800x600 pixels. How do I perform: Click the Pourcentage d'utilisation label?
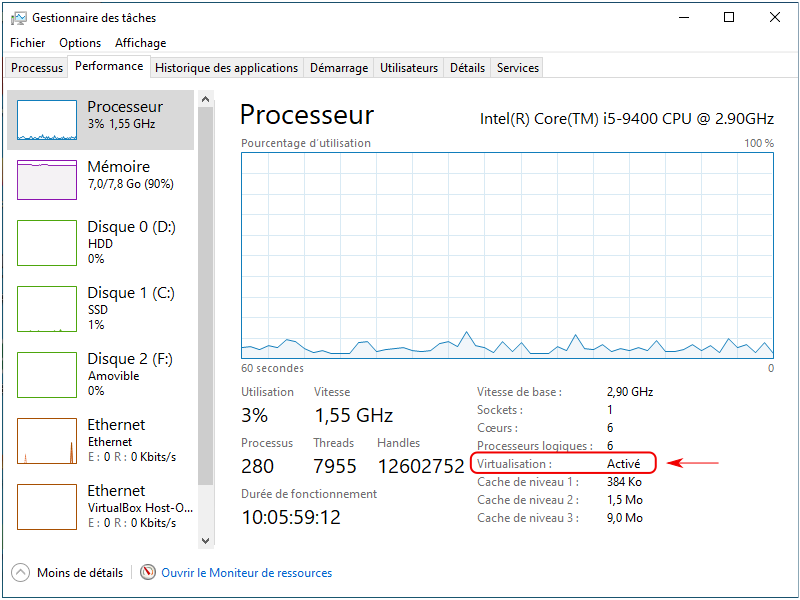306,143
